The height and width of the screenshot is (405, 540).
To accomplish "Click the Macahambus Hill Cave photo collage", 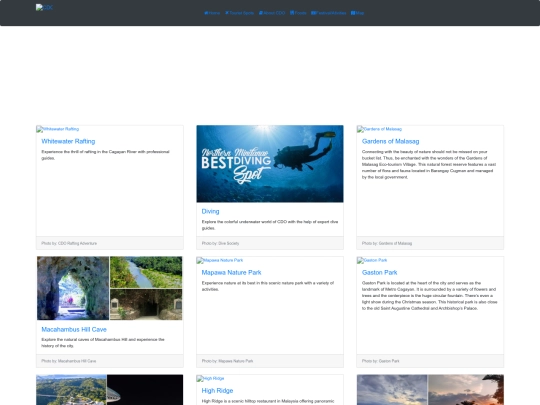I will click(110, 288).
